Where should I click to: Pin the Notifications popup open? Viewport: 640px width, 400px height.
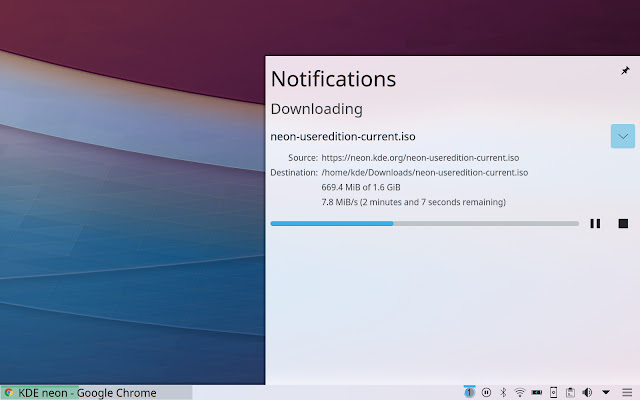pyautogui.click(x=625, y=71)
